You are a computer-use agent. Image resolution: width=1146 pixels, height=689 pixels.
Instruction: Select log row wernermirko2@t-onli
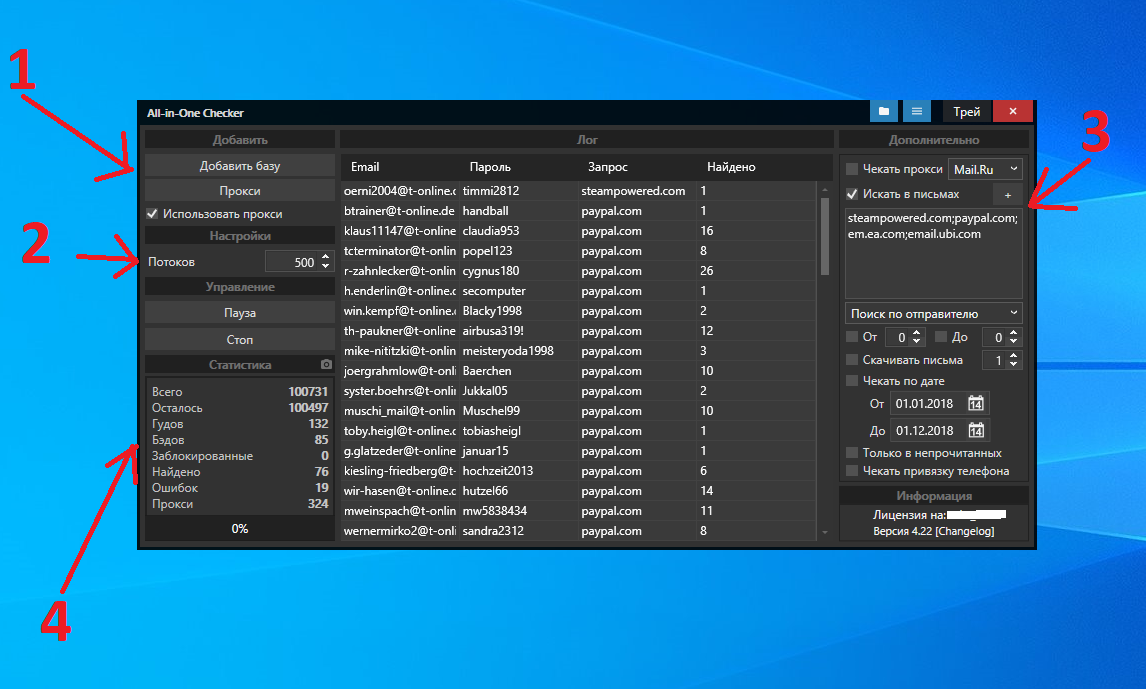click(x=578, y=531)
